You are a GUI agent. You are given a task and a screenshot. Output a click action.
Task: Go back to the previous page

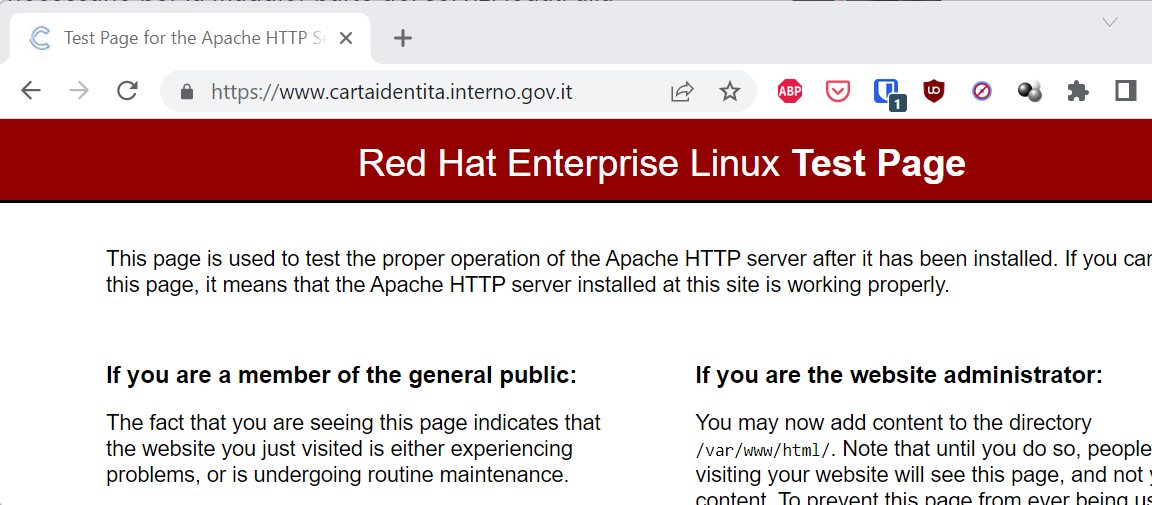(31, 91)
